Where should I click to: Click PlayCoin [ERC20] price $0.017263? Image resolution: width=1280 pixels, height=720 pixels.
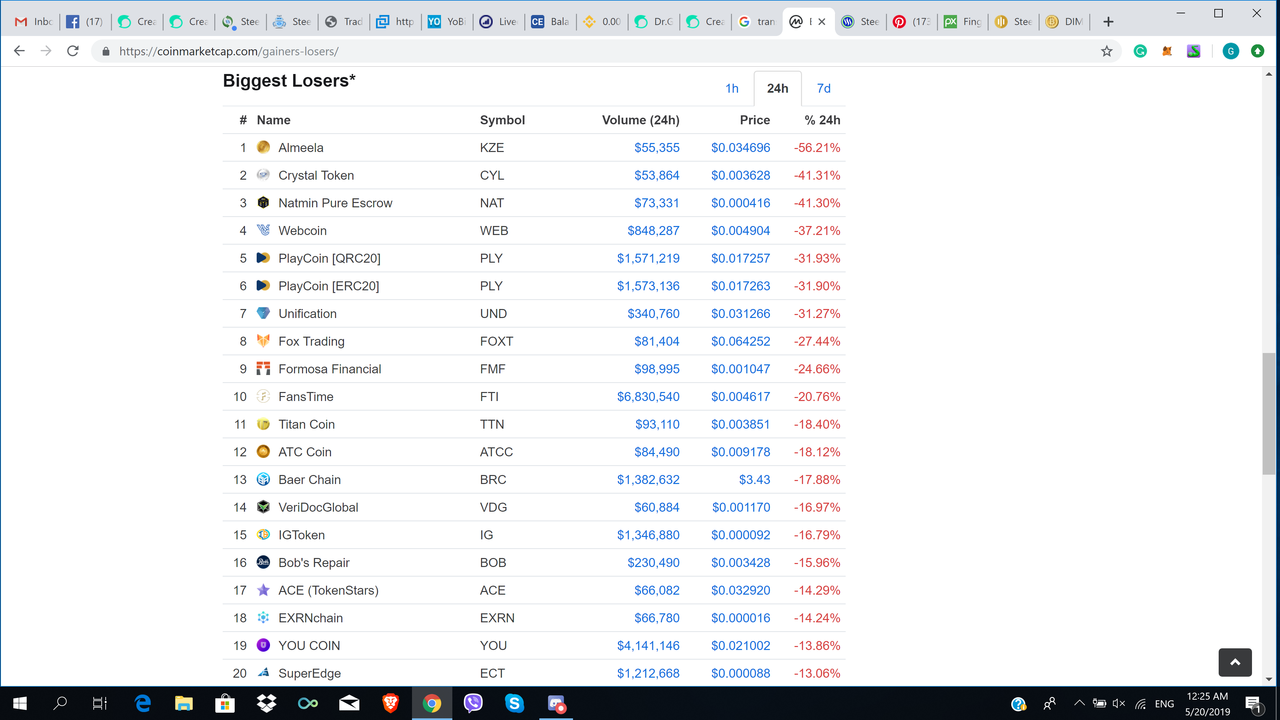741,286
